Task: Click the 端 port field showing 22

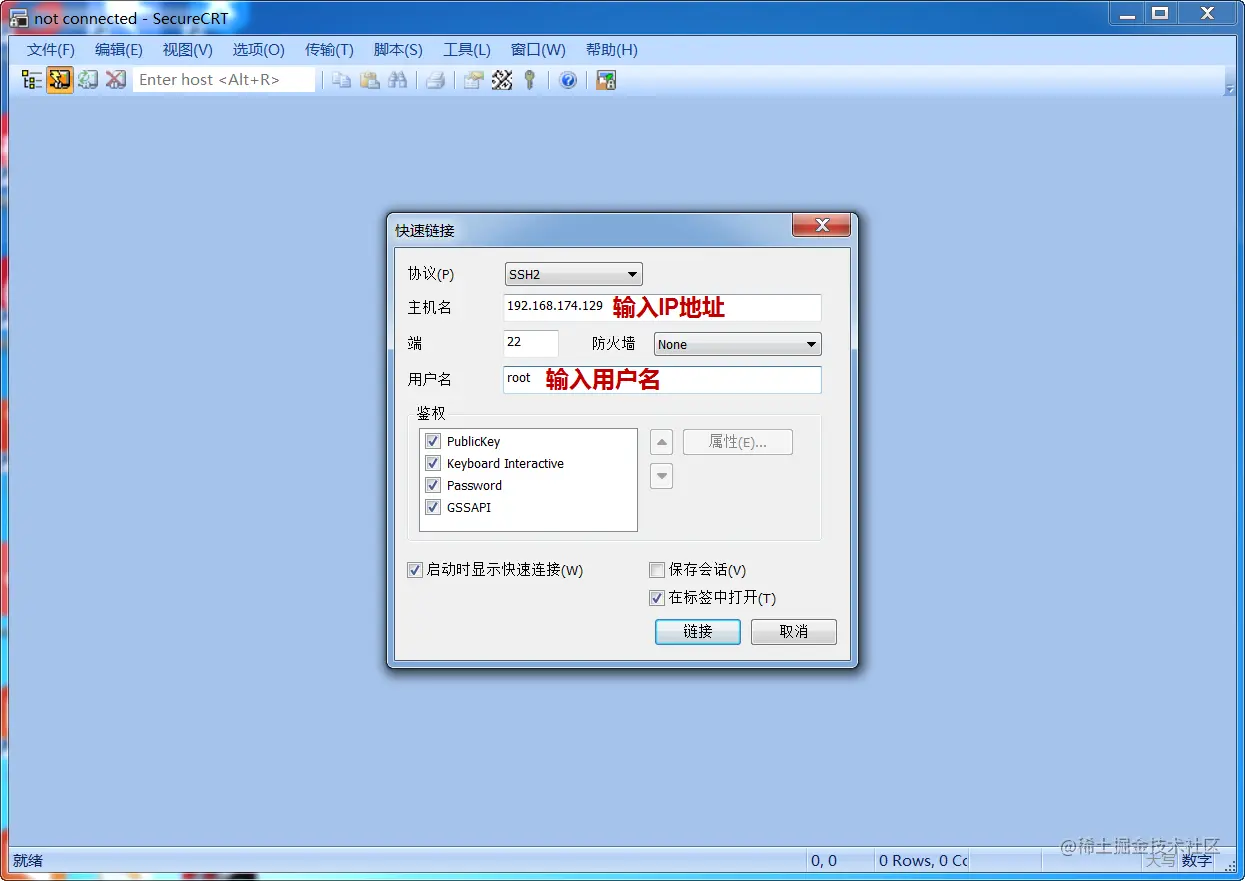Action: 531,343
